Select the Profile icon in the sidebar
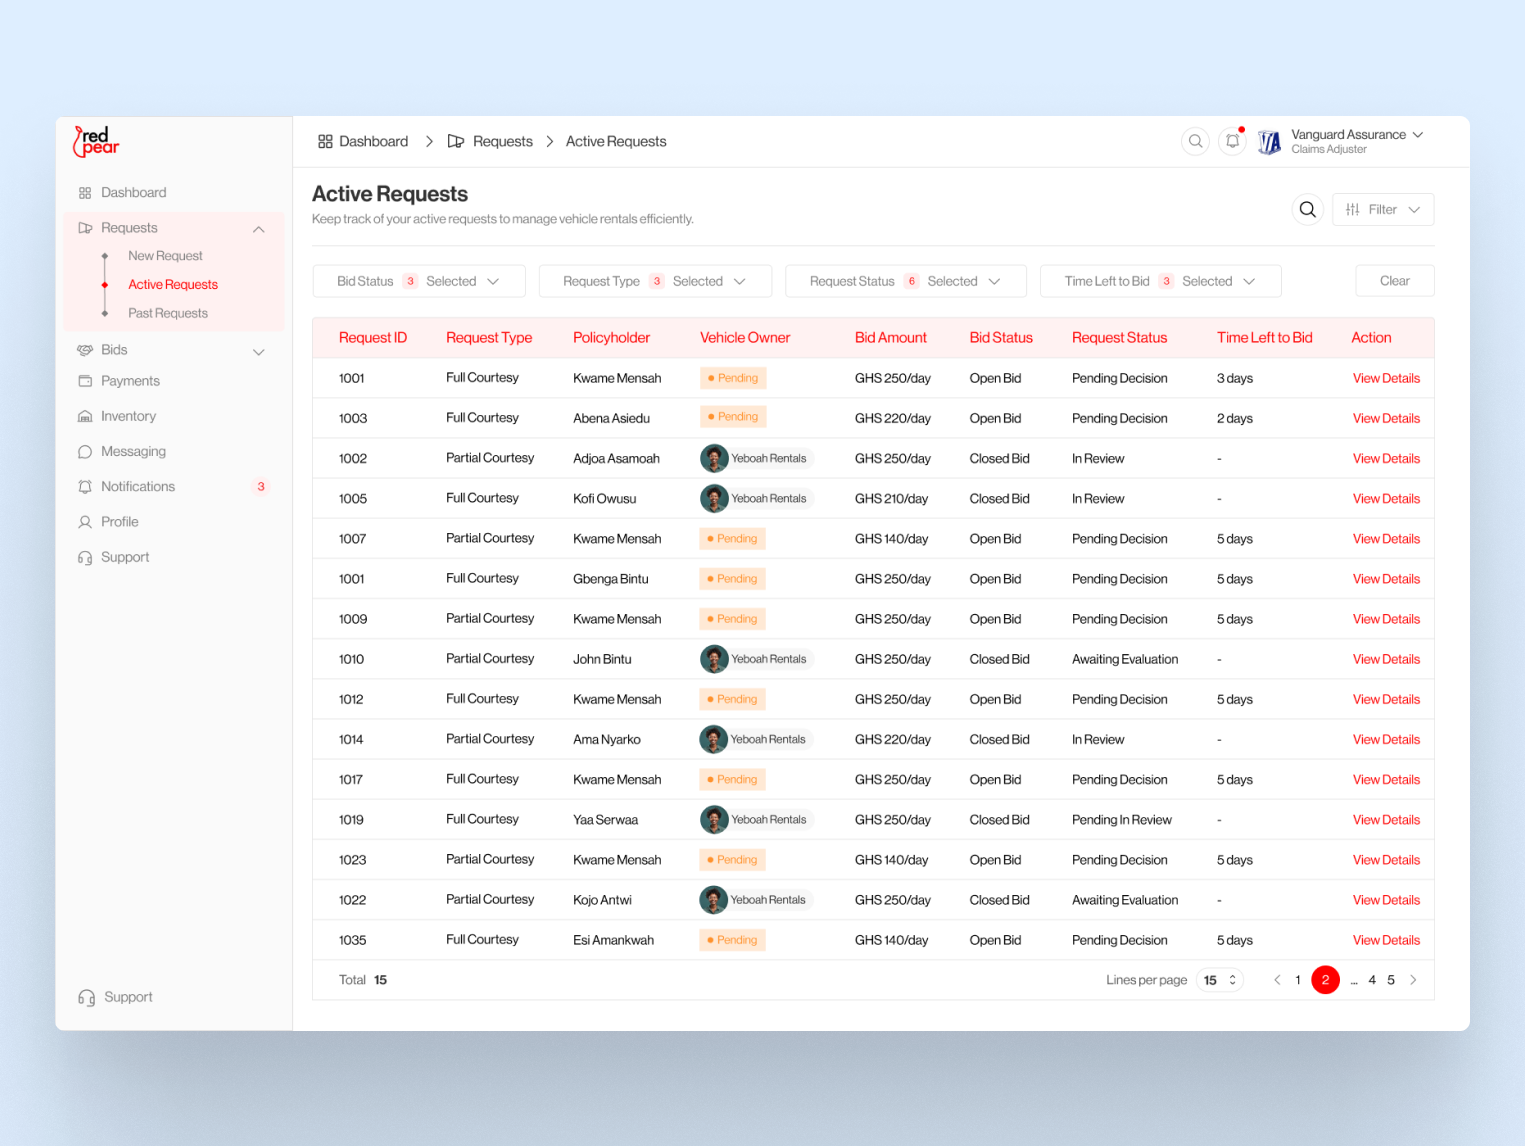1525x1146 pixels. 85,521
